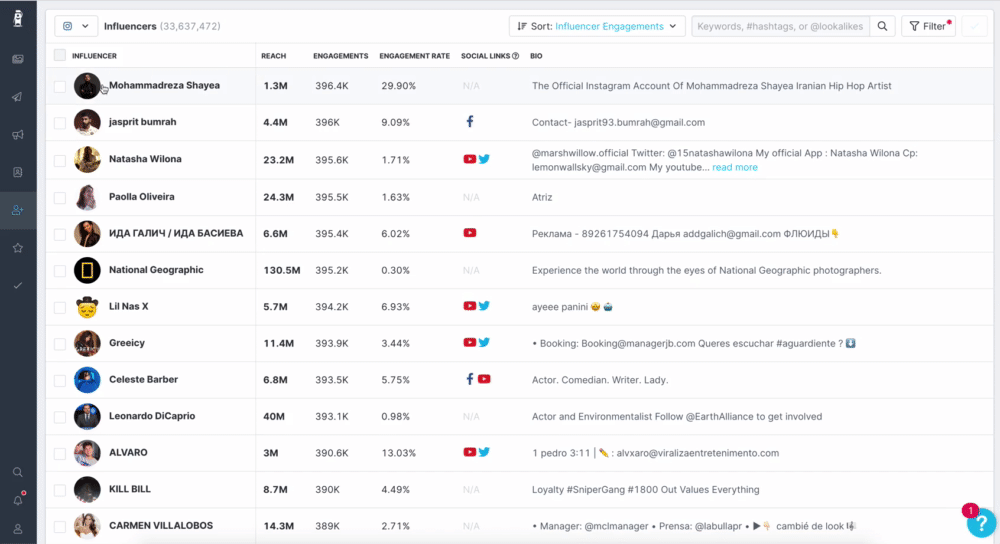Open Celeste Barber's Facebook icon

pyautogui.click(x=469, y=379)
